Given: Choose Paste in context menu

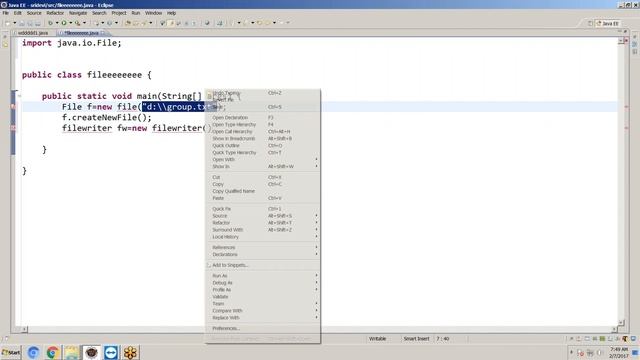Looking at the screenshot, I should tap(263, 198).
